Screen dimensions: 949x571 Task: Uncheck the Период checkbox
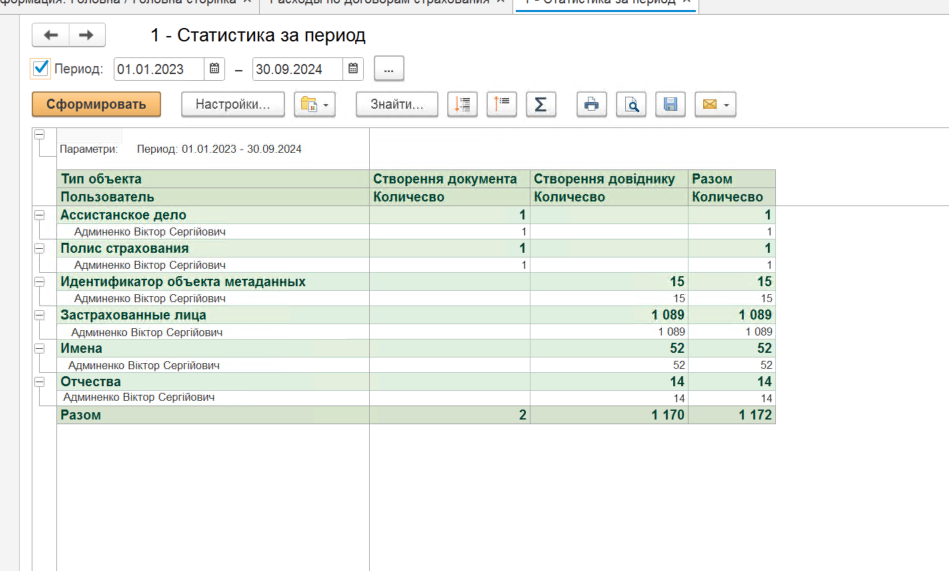pyautogui.click(x=41, y=69)
